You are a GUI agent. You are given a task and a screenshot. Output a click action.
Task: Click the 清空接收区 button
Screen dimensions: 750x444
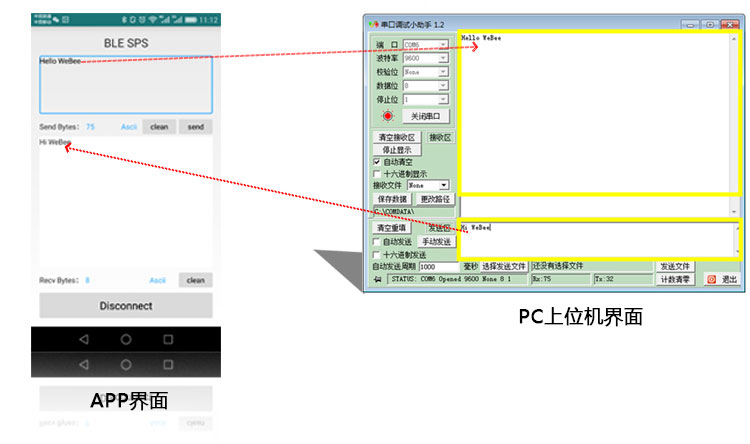click(397, 137)
